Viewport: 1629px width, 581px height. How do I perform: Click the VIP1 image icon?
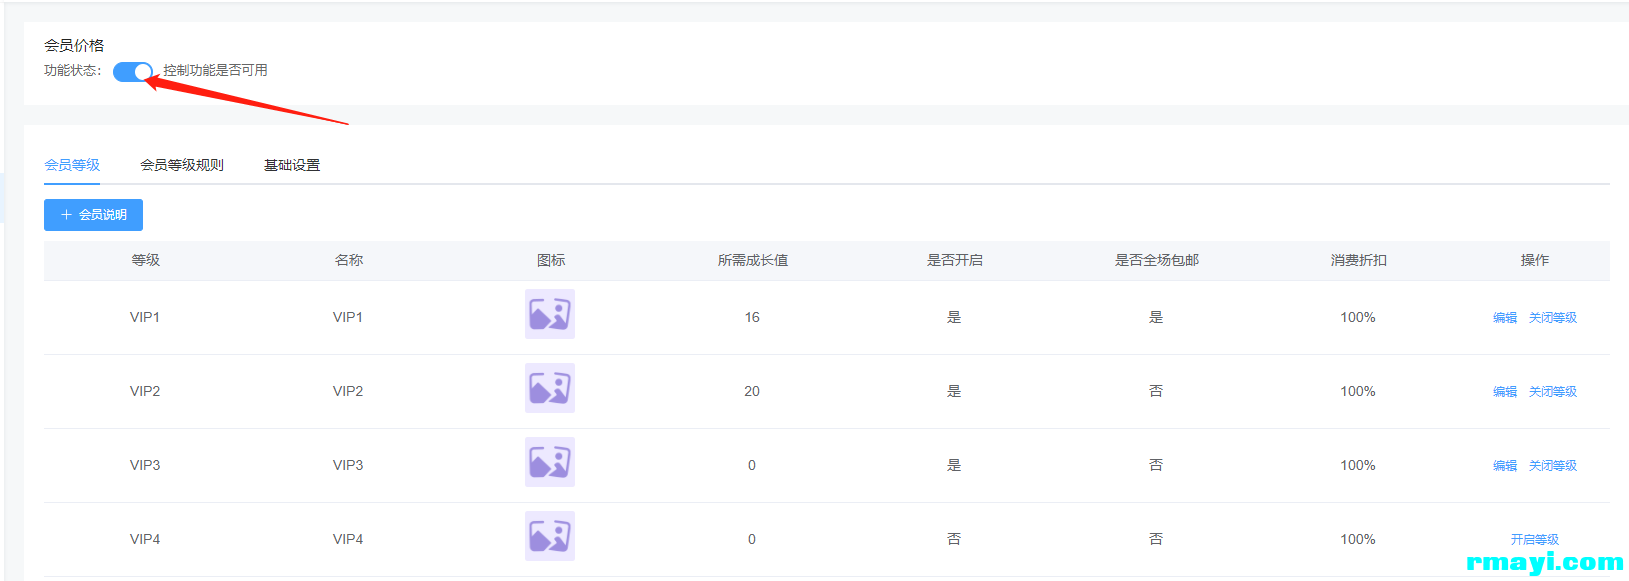550,315
